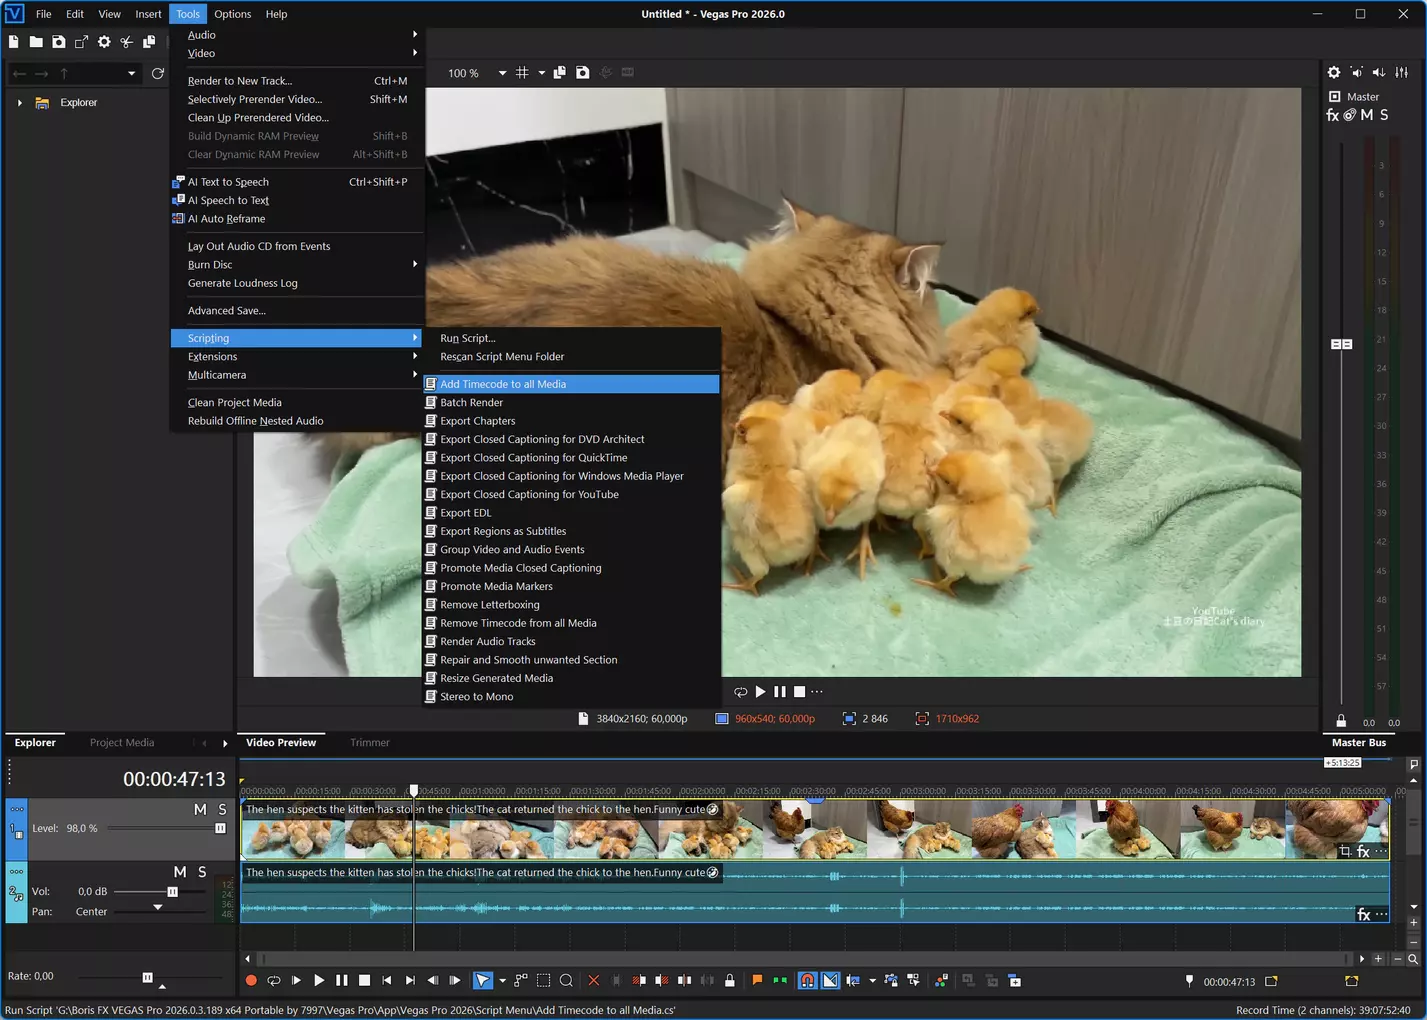Screen dimensions: 1427x1020
Task: Expand the Multicamera submenu
Action: (x=297, y=375)
